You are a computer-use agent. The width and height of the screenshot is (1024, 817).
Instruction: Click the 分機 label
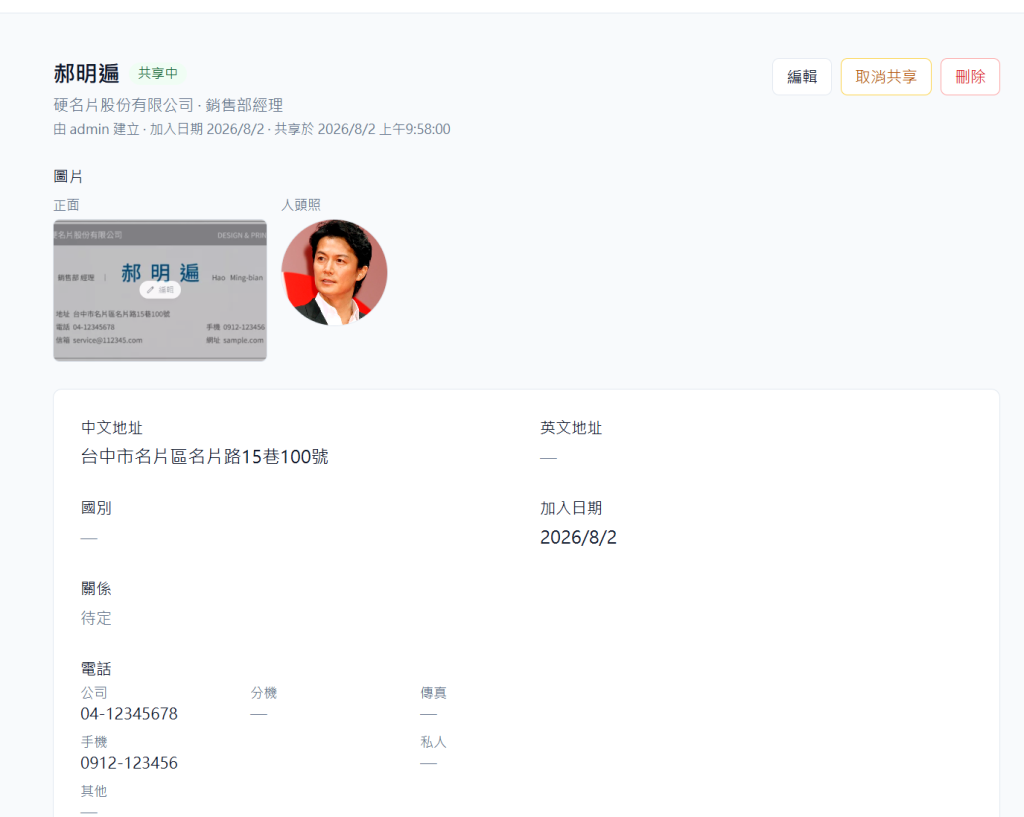pos(264,693)
